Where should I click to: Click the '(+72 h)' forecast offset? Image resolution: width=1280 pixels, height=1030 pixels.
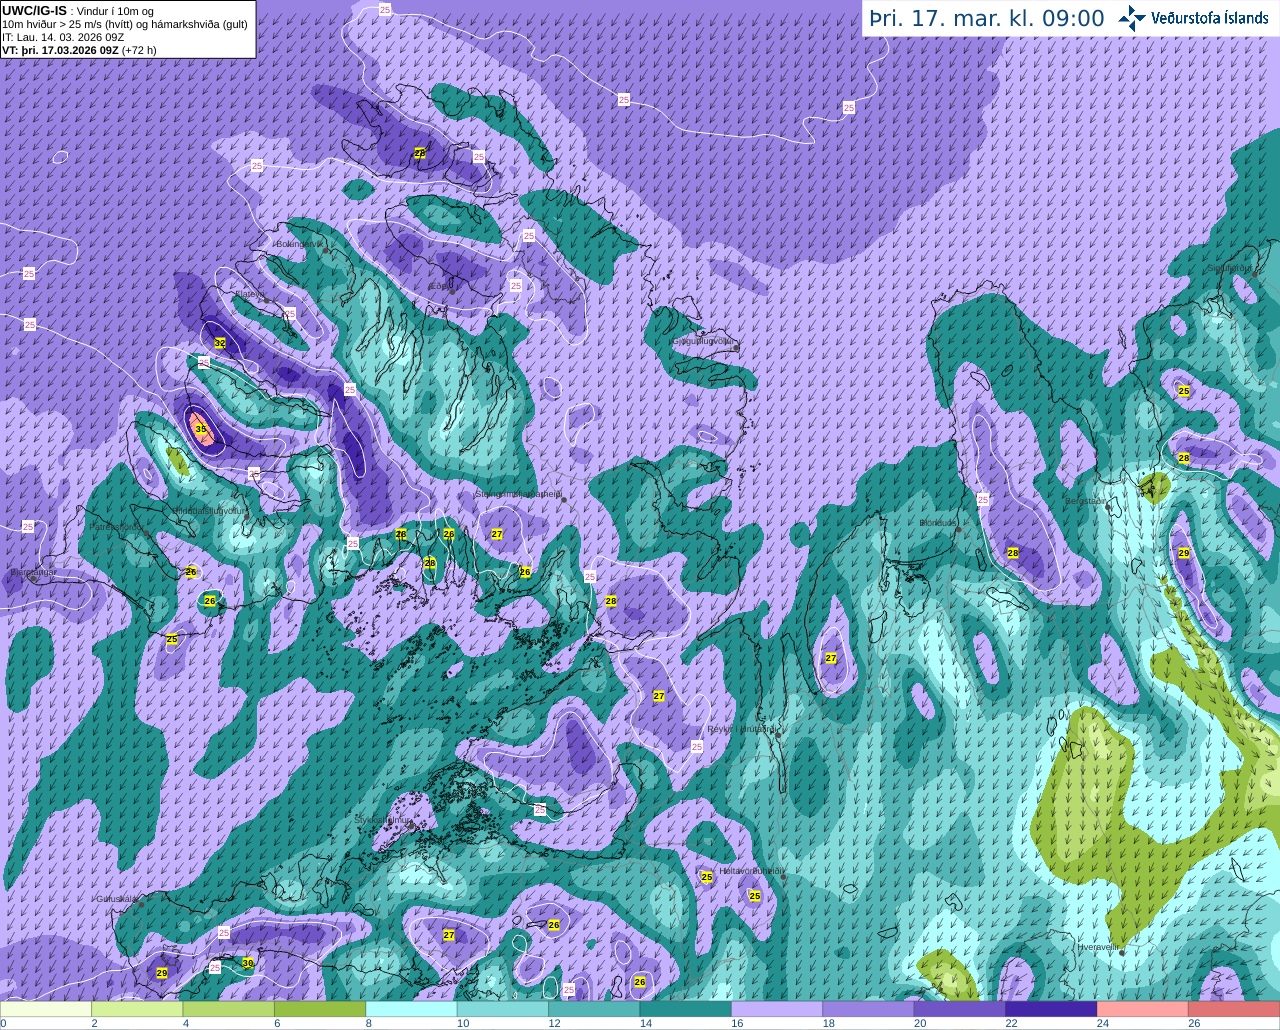(139, 50)
